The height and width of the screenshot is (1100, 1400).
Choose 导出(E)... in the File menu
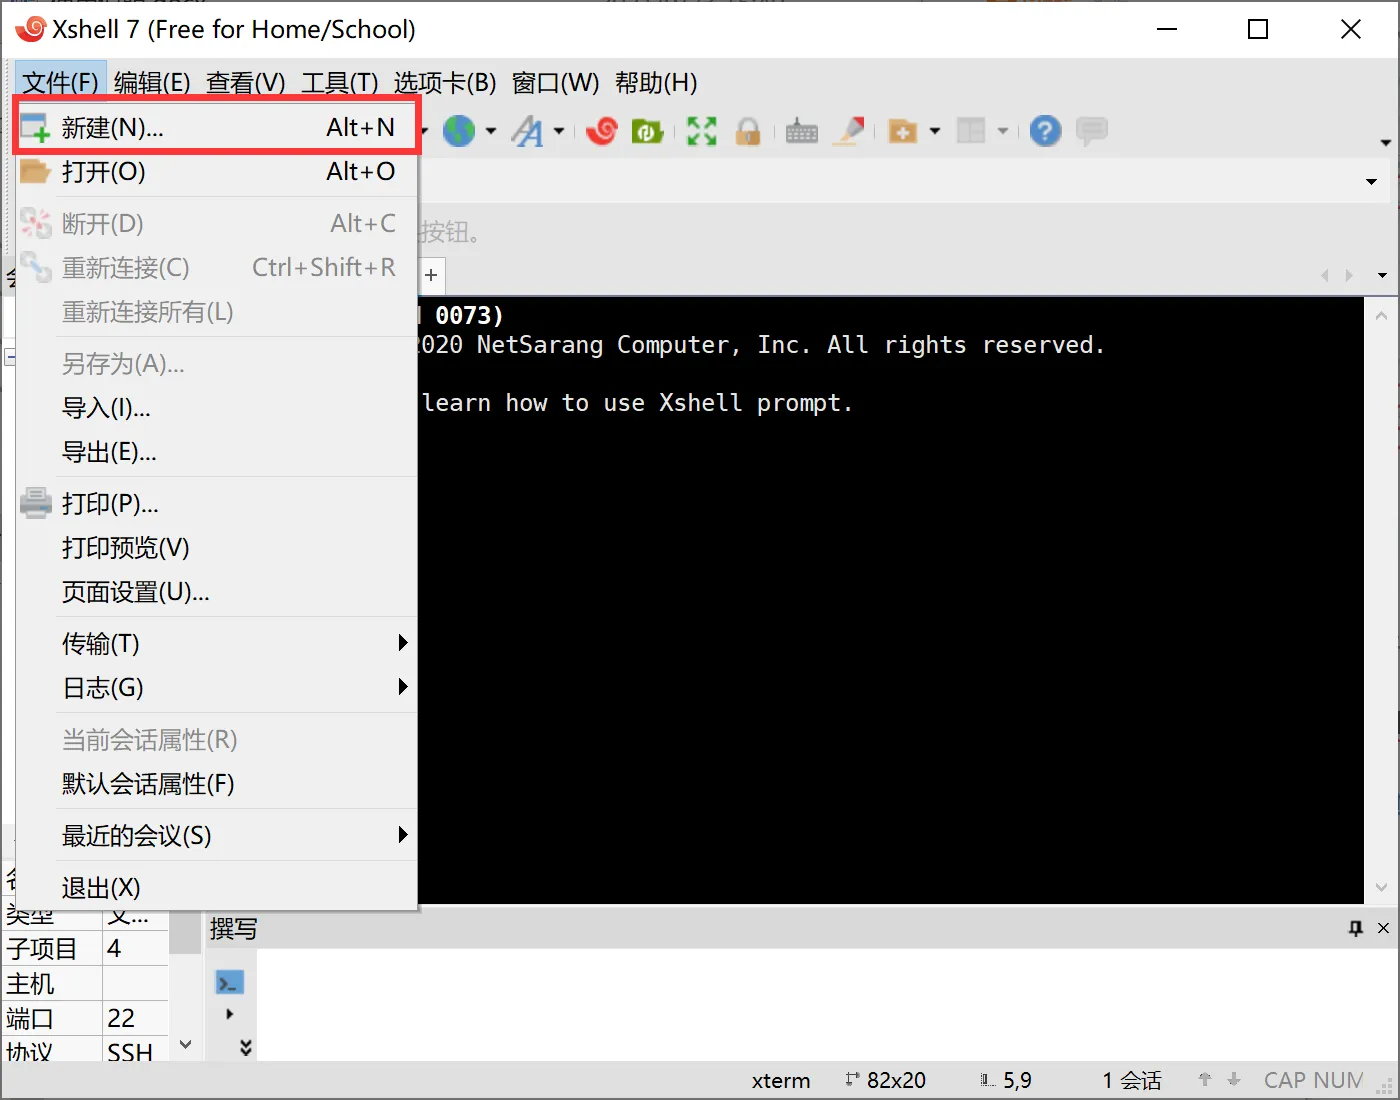(x=217, y=452)
